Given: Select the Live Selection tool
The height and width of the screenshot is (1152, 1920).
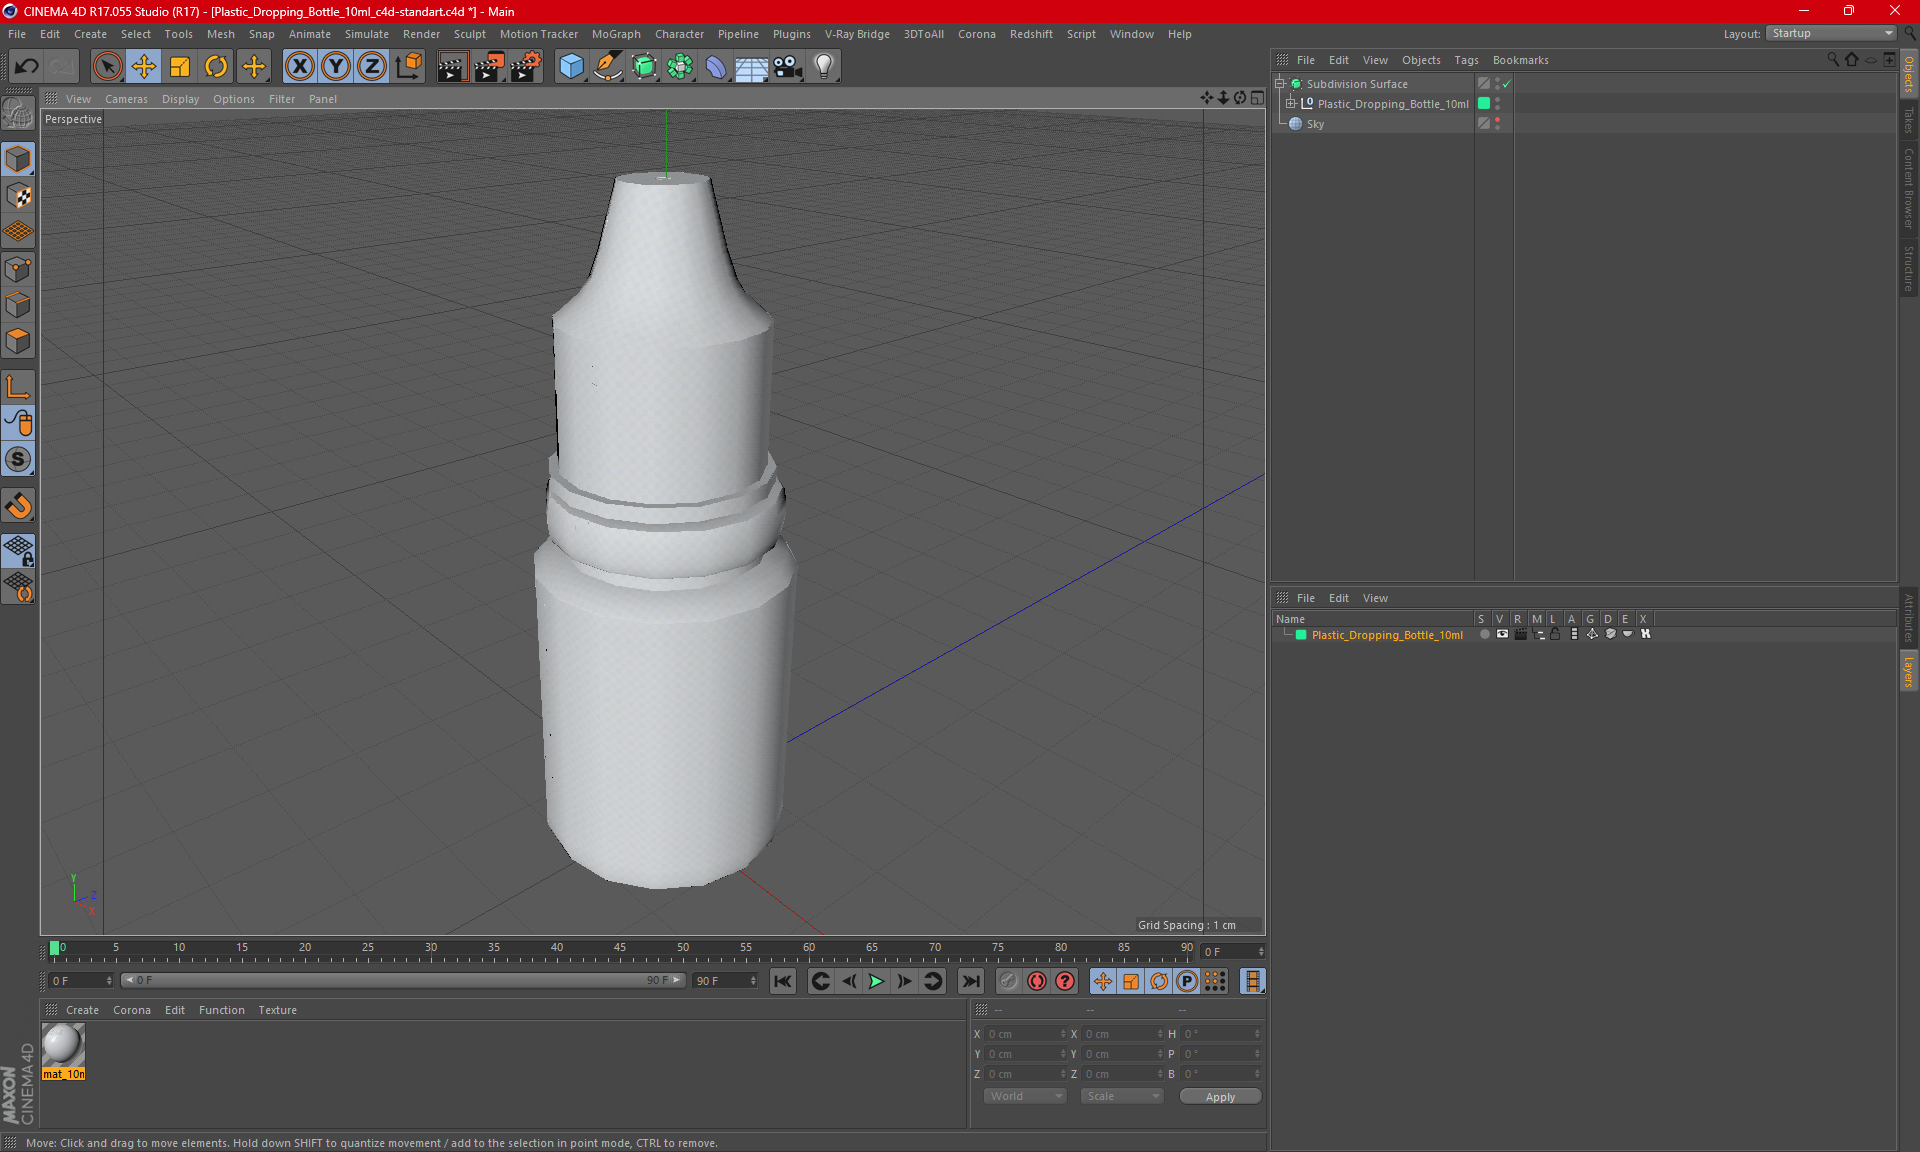Looking at the screenshot, I should [107, 66].
